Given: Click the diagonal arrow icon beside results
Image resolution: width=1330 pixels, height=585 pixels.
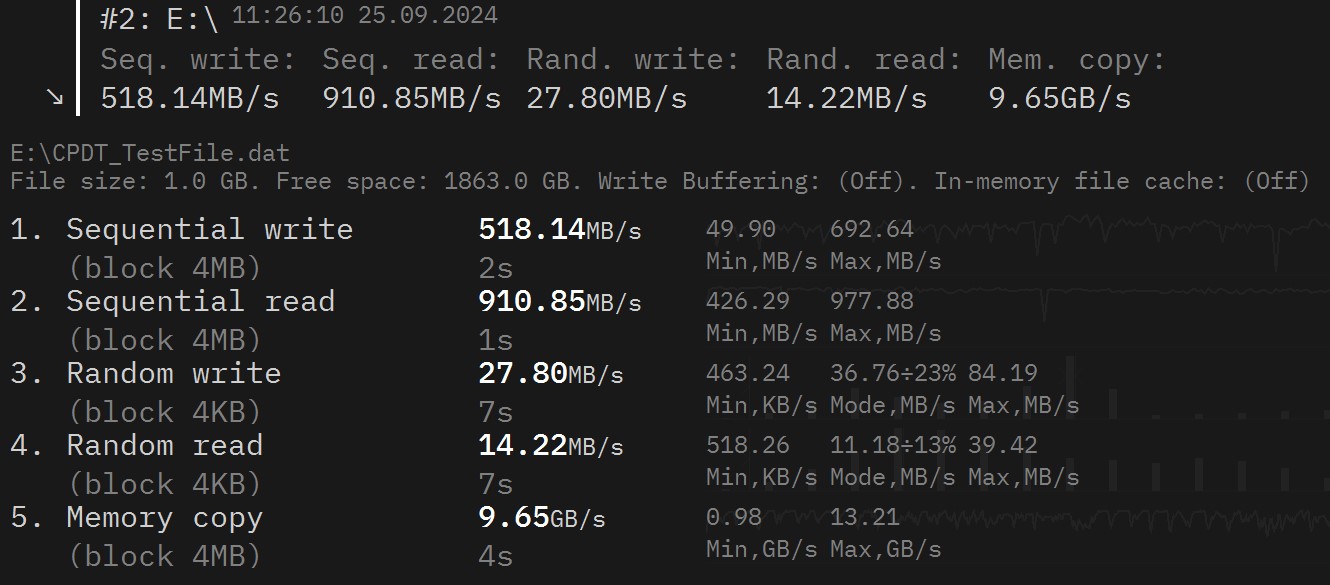Looking at the screenshot, I should click(55, 97).
